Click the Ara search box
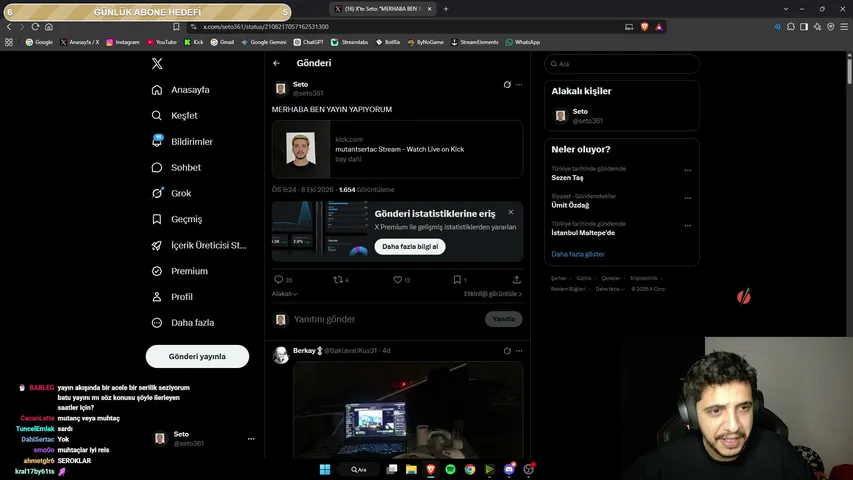Image resolution: width=853 pixels, height=480 pixels. click(x=622, y=64)
